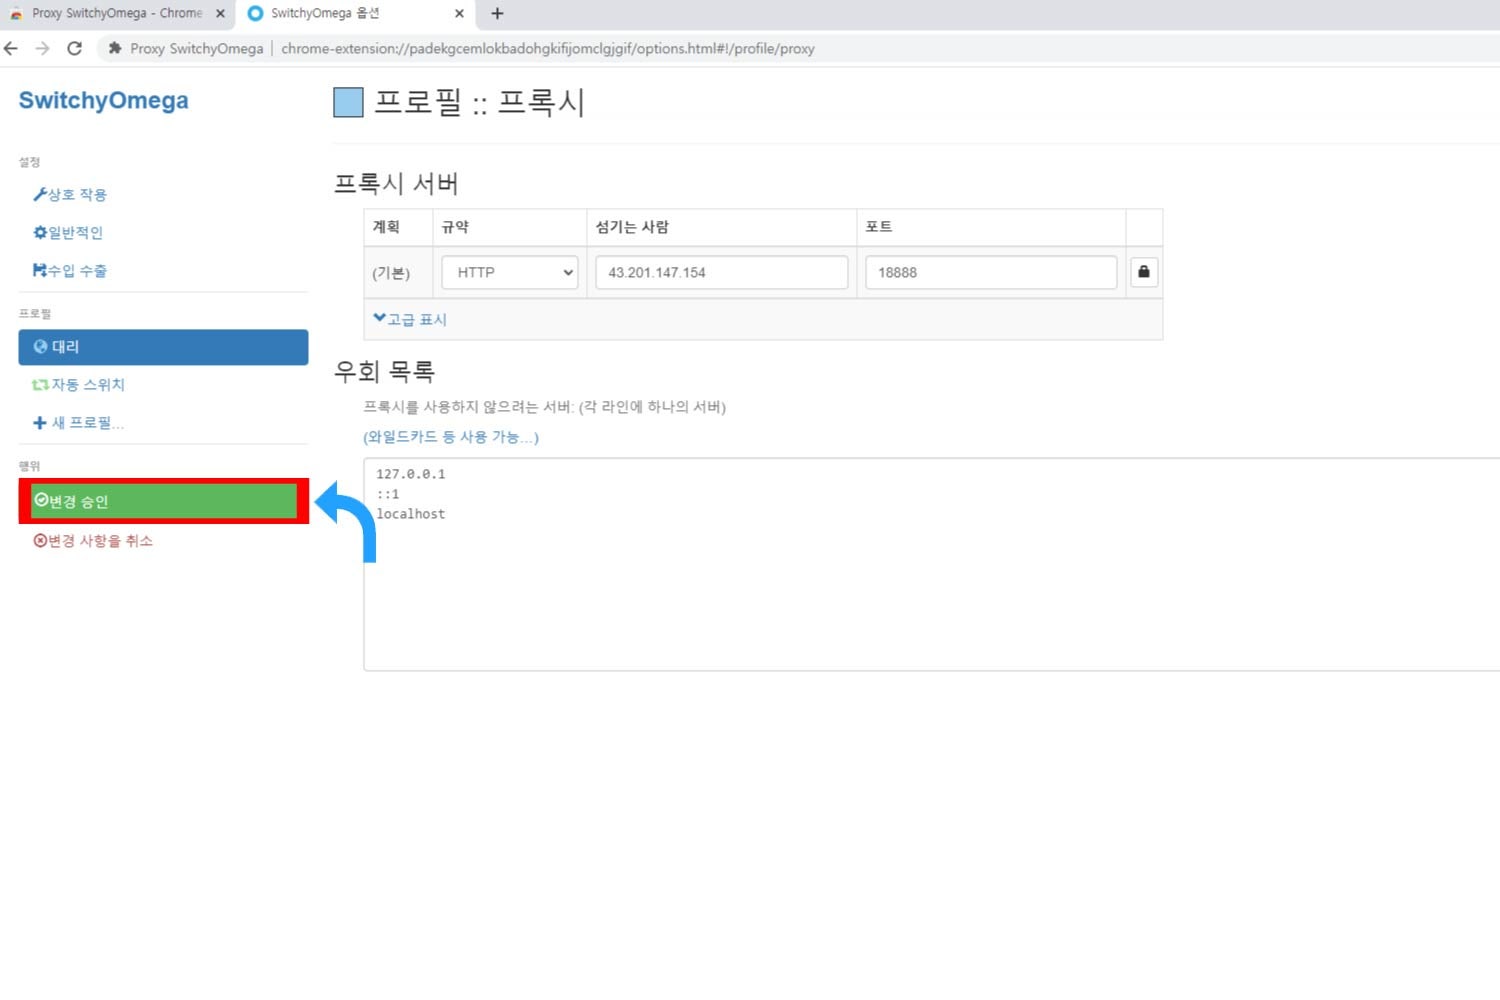Click the blue profile color swatch
This screenshot has height=1000, width=1500.
click(x=348, y=102)
